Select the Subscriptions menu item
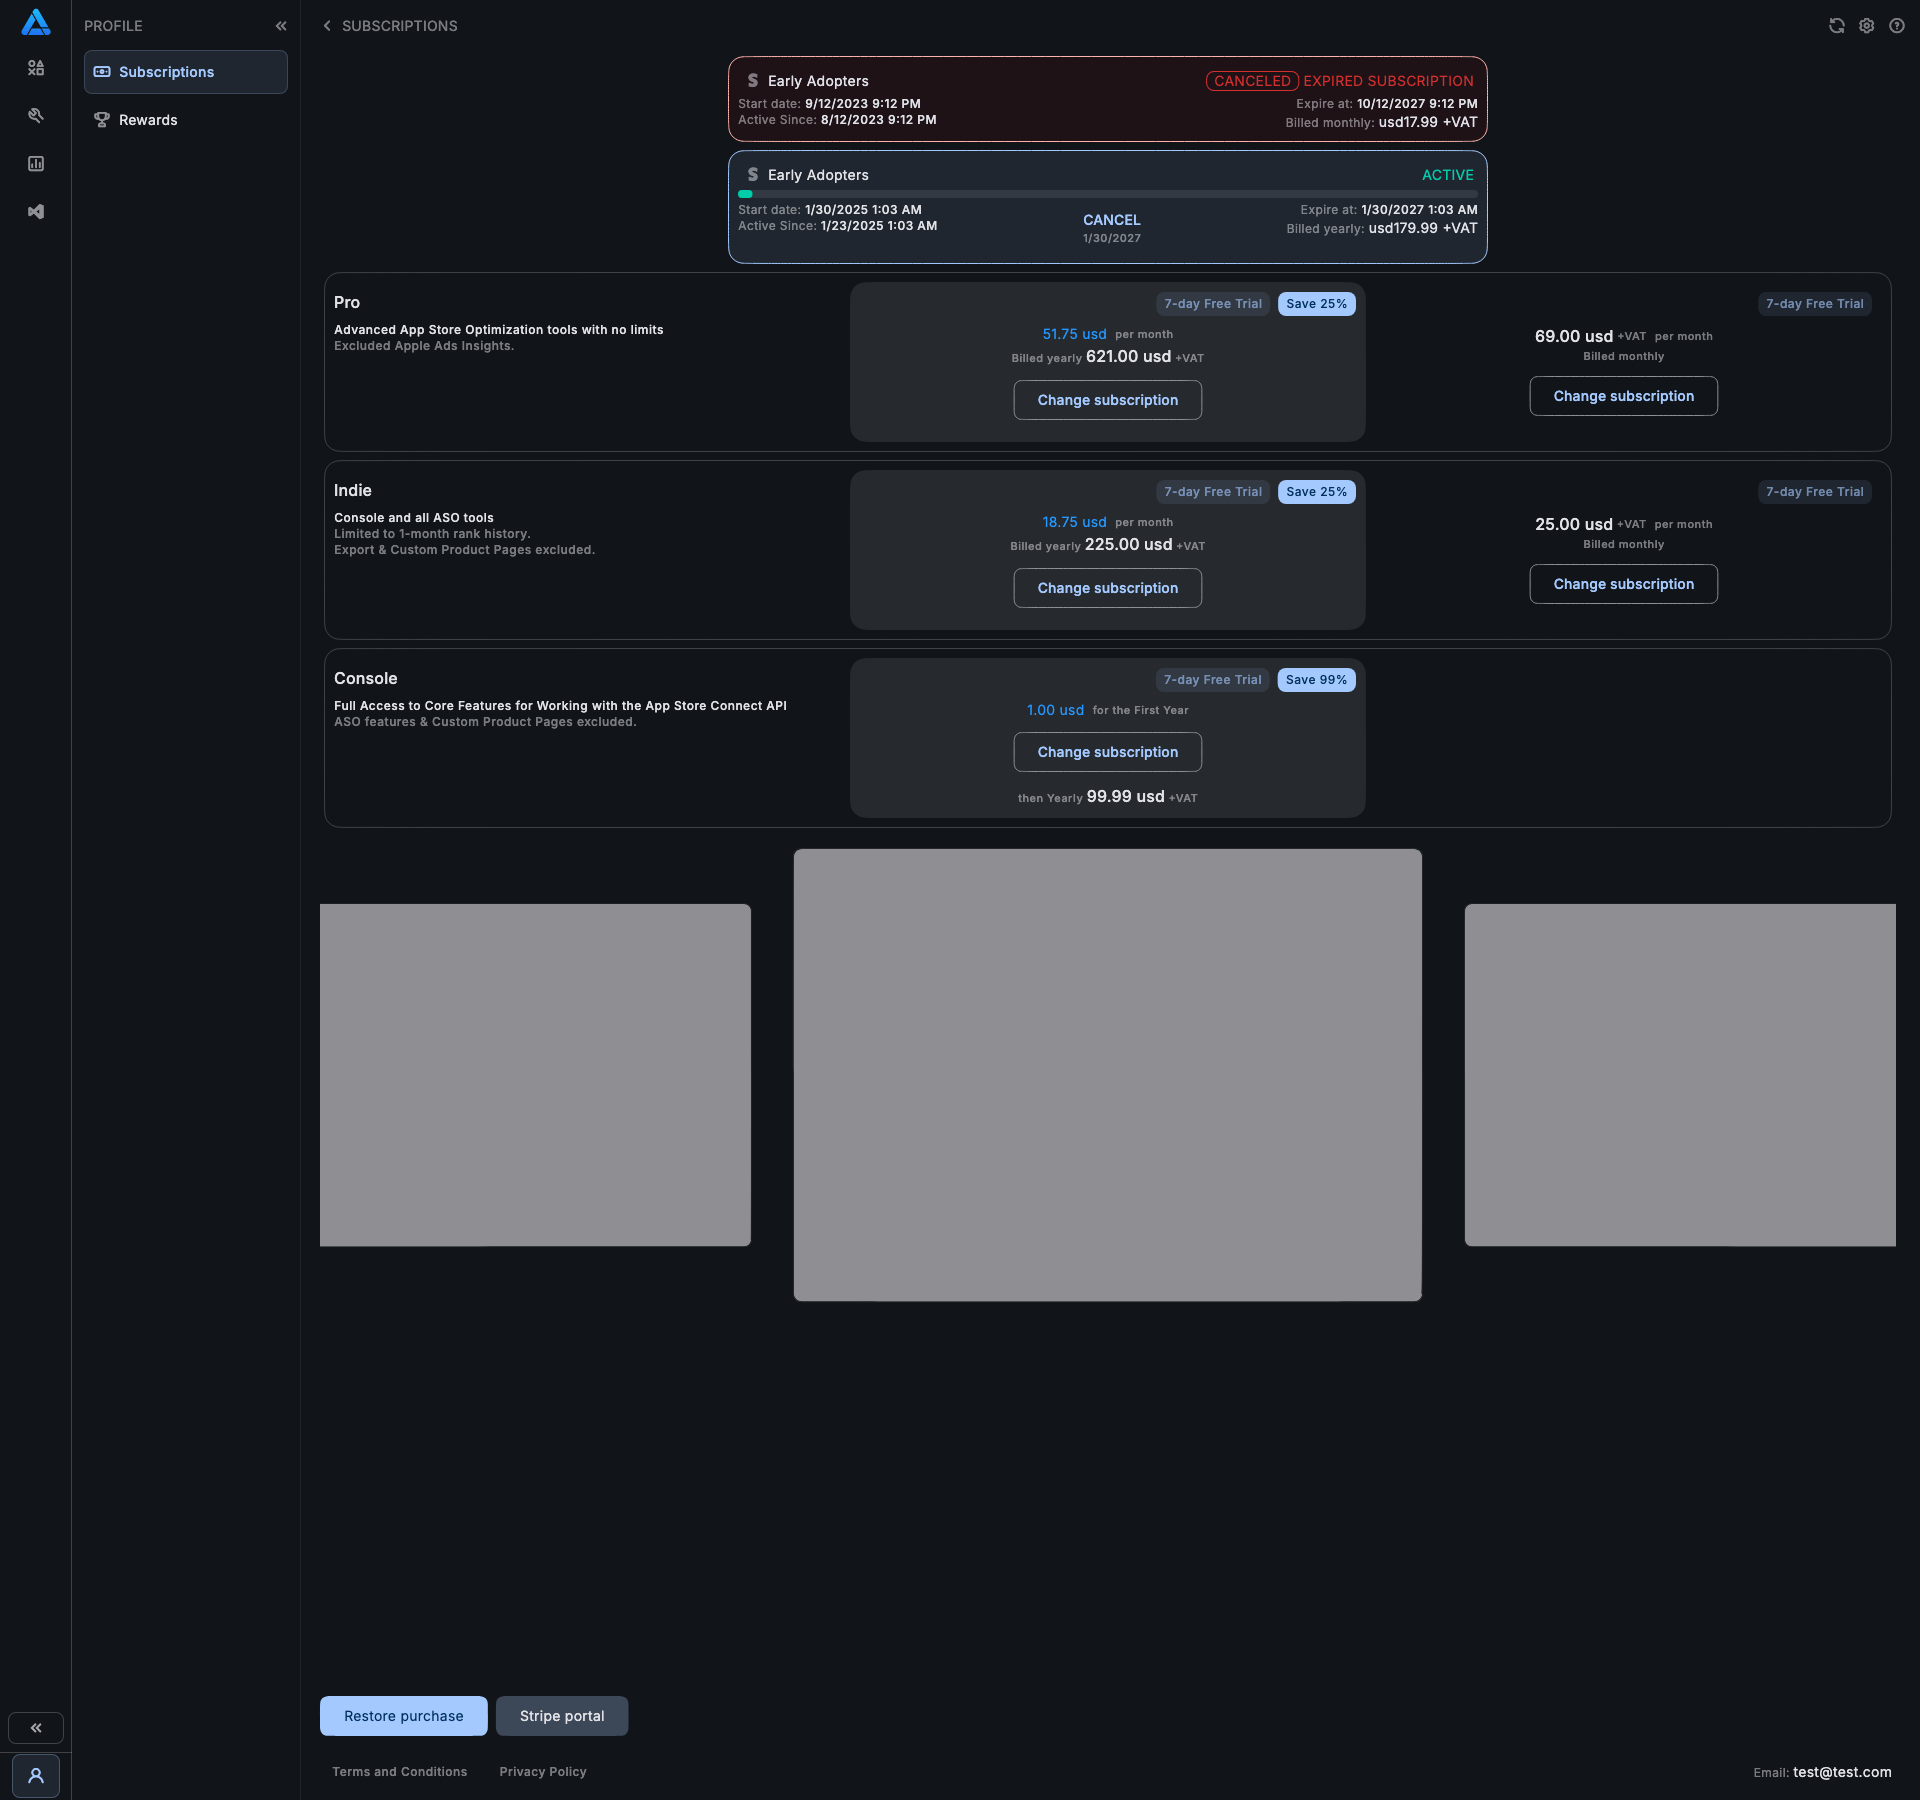Screen dimensions: 1920x1800 pyautogui.click(x=186, y=72)
